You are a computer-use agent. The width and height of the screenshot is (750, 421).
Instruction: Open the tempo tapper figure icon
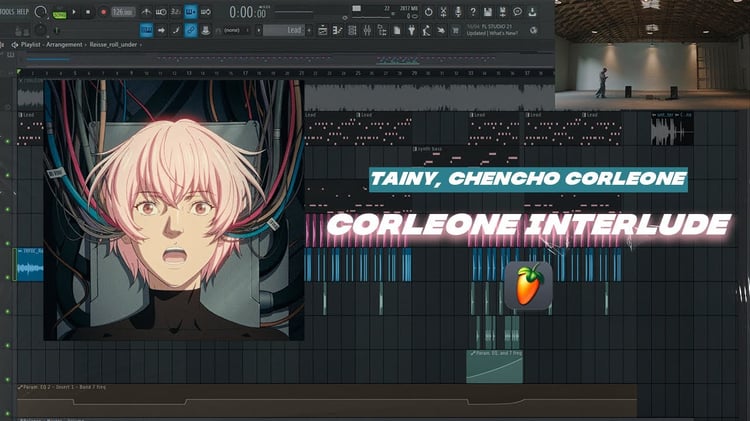click(x=426, y=30)
